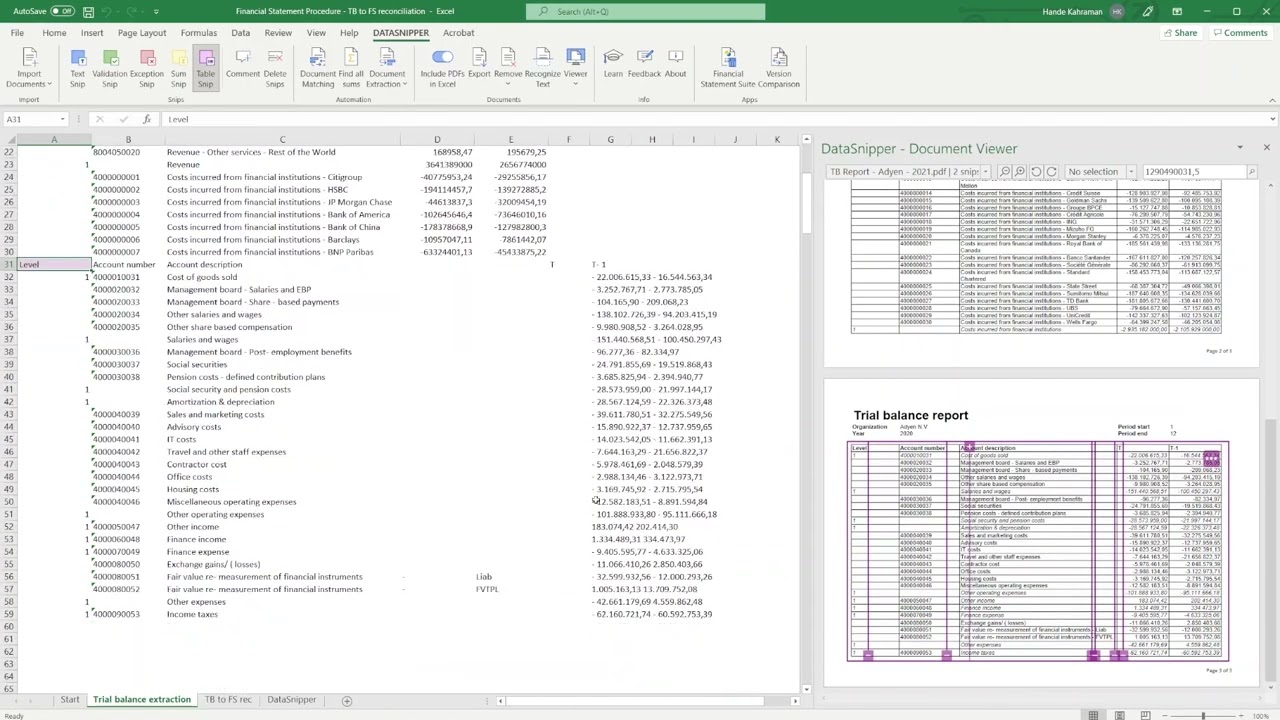The image size is (1280, 720).
Task: Select the Text Snip tool
Action: (77, 68)
